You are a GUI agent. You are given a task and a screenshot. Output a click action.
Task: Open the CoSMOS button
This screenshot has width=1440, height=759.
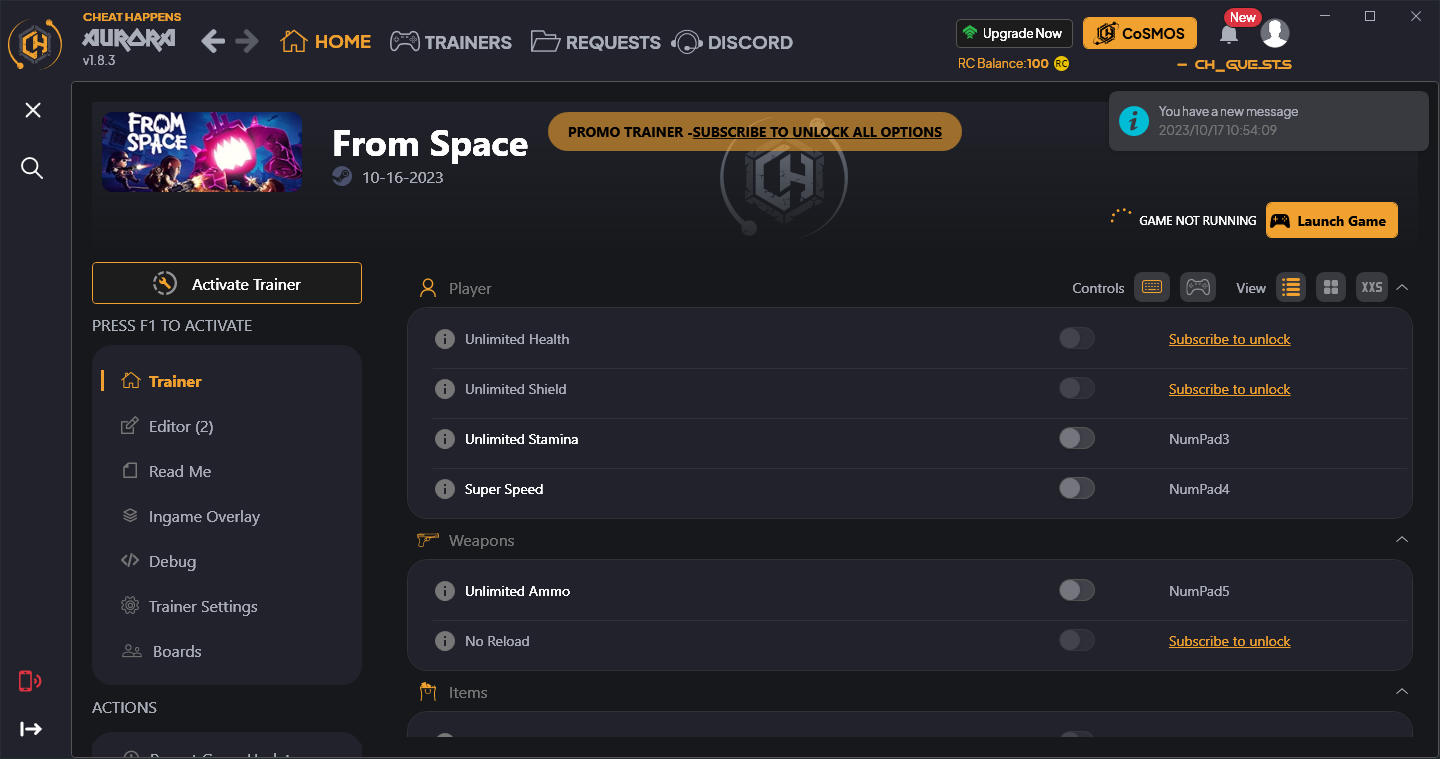click(x=1140, y=33)
